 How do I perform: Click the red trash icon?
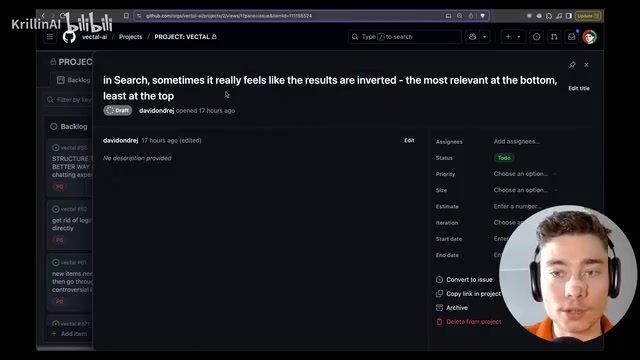pos(439,322)
